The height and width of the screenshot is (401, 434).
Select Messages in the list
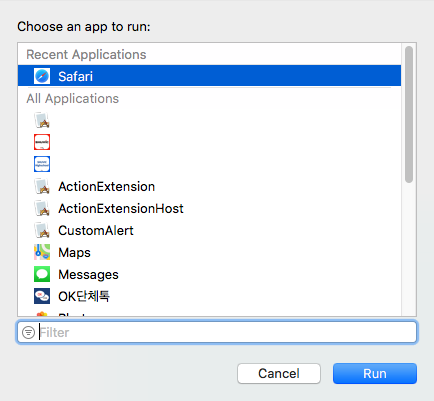click(209, 274)
